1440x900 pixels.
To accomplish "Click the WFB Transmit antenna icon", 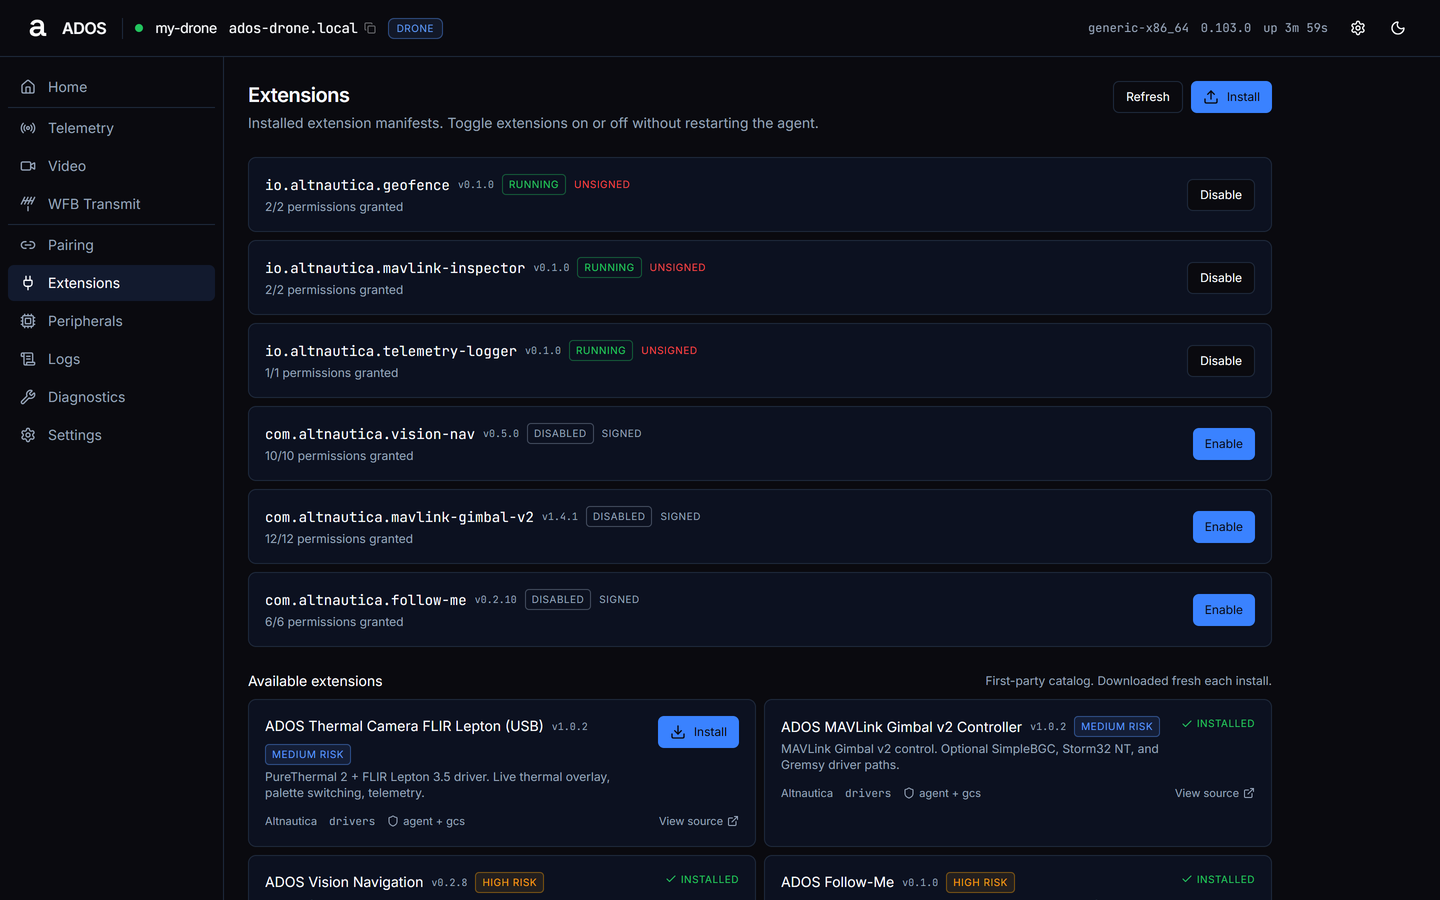I will [x=28, y=204].
